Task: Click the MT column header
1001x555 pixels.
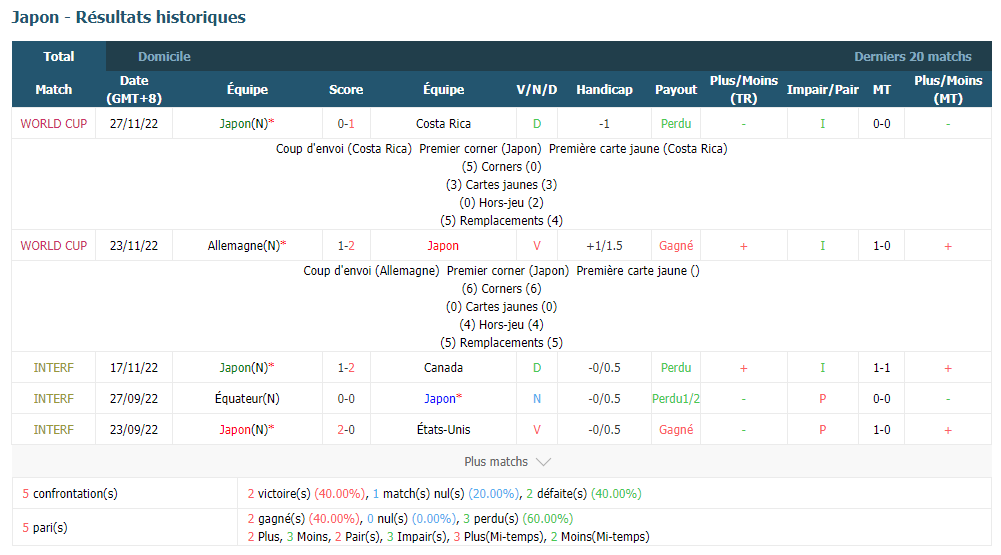Action: 882,89
